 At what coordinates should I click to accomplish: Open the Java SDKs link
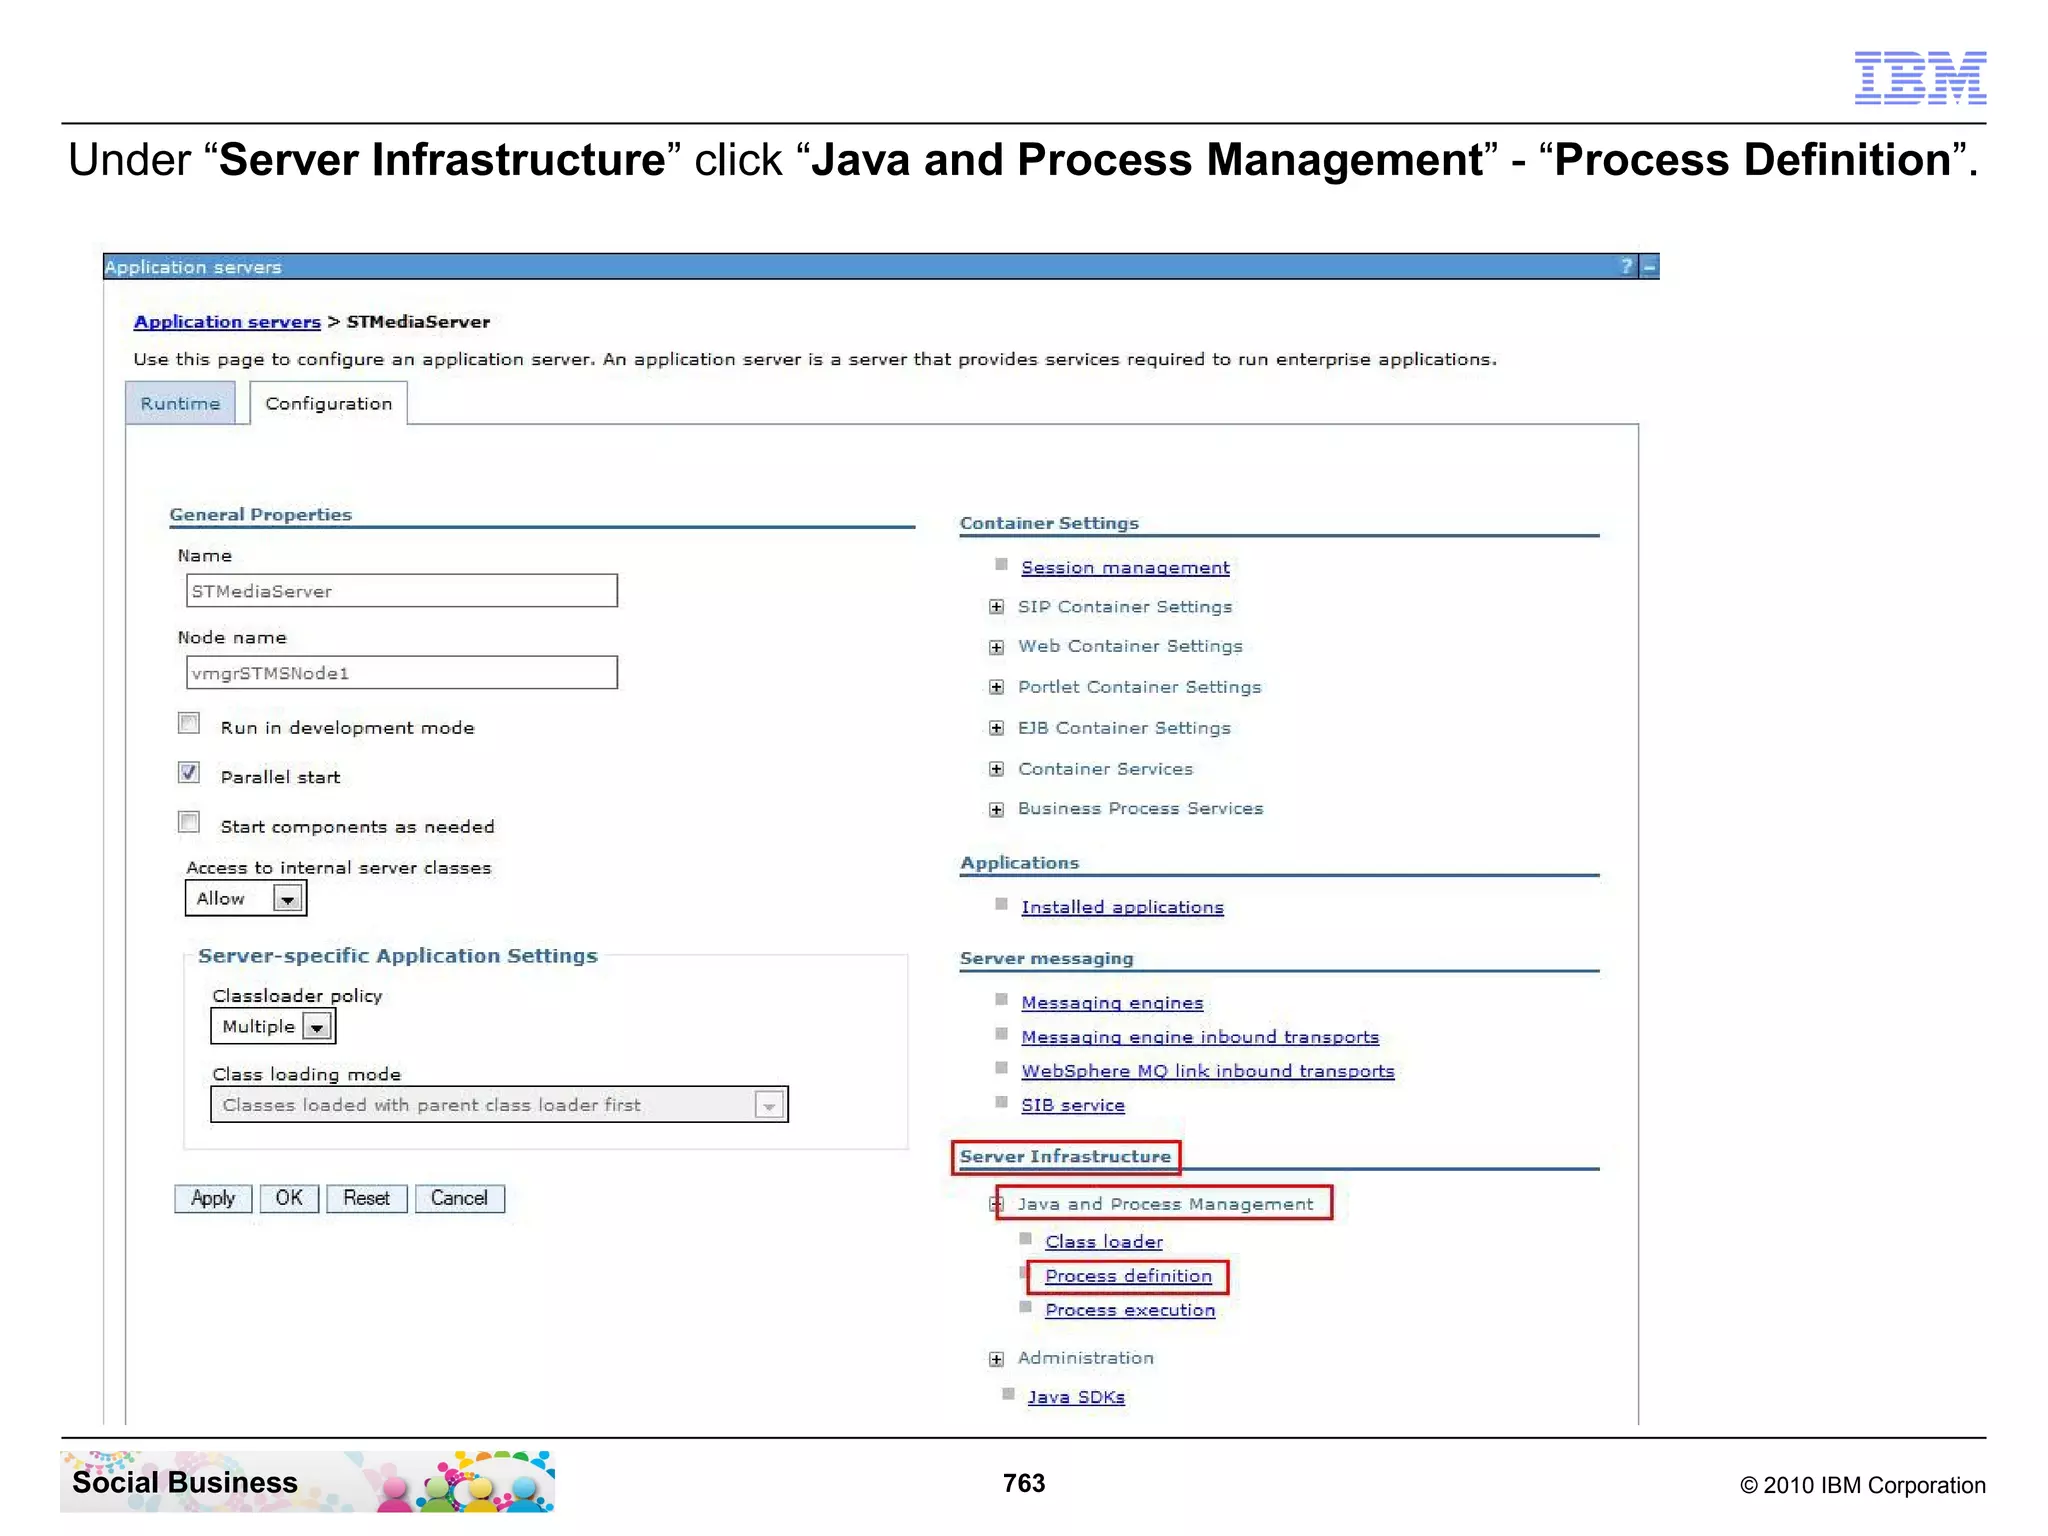click(1076, 1397)
